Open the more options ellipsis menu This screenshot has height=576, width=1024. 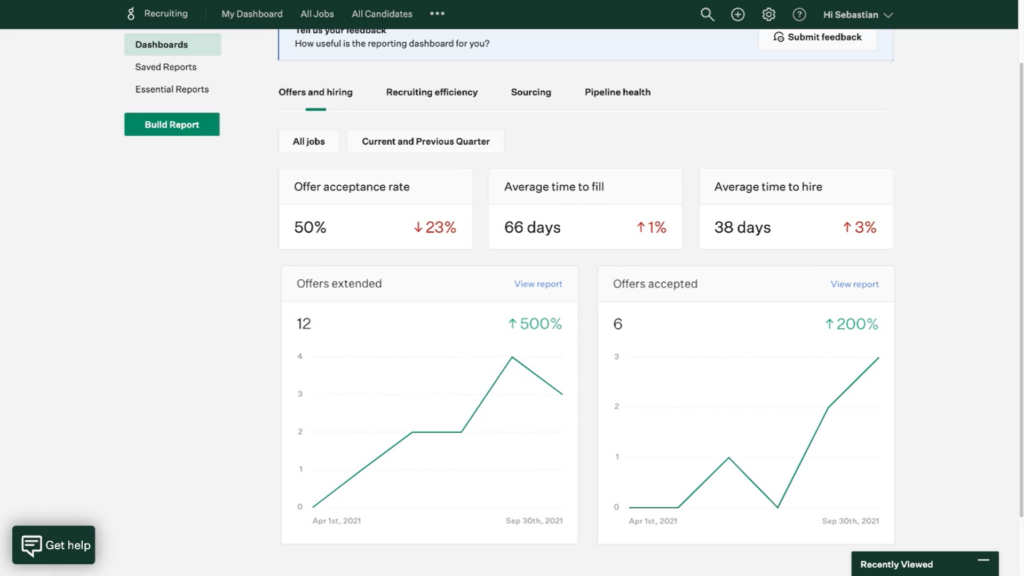(437, 14)
